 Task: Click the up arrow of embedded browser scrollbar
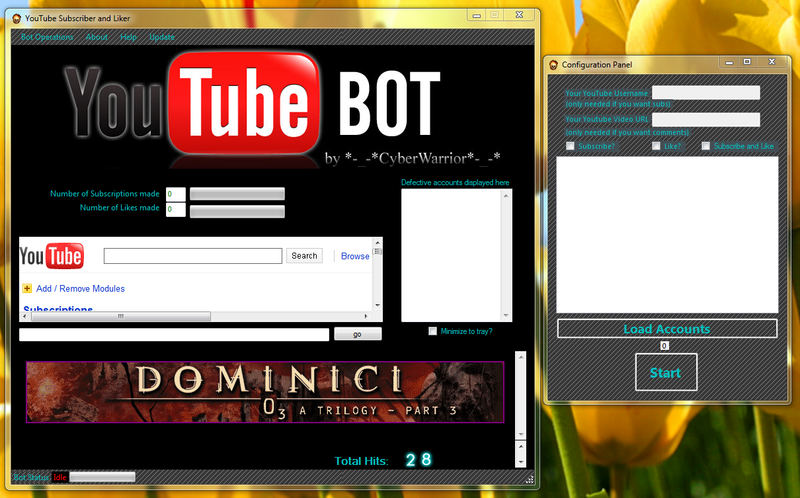(378, 243)
